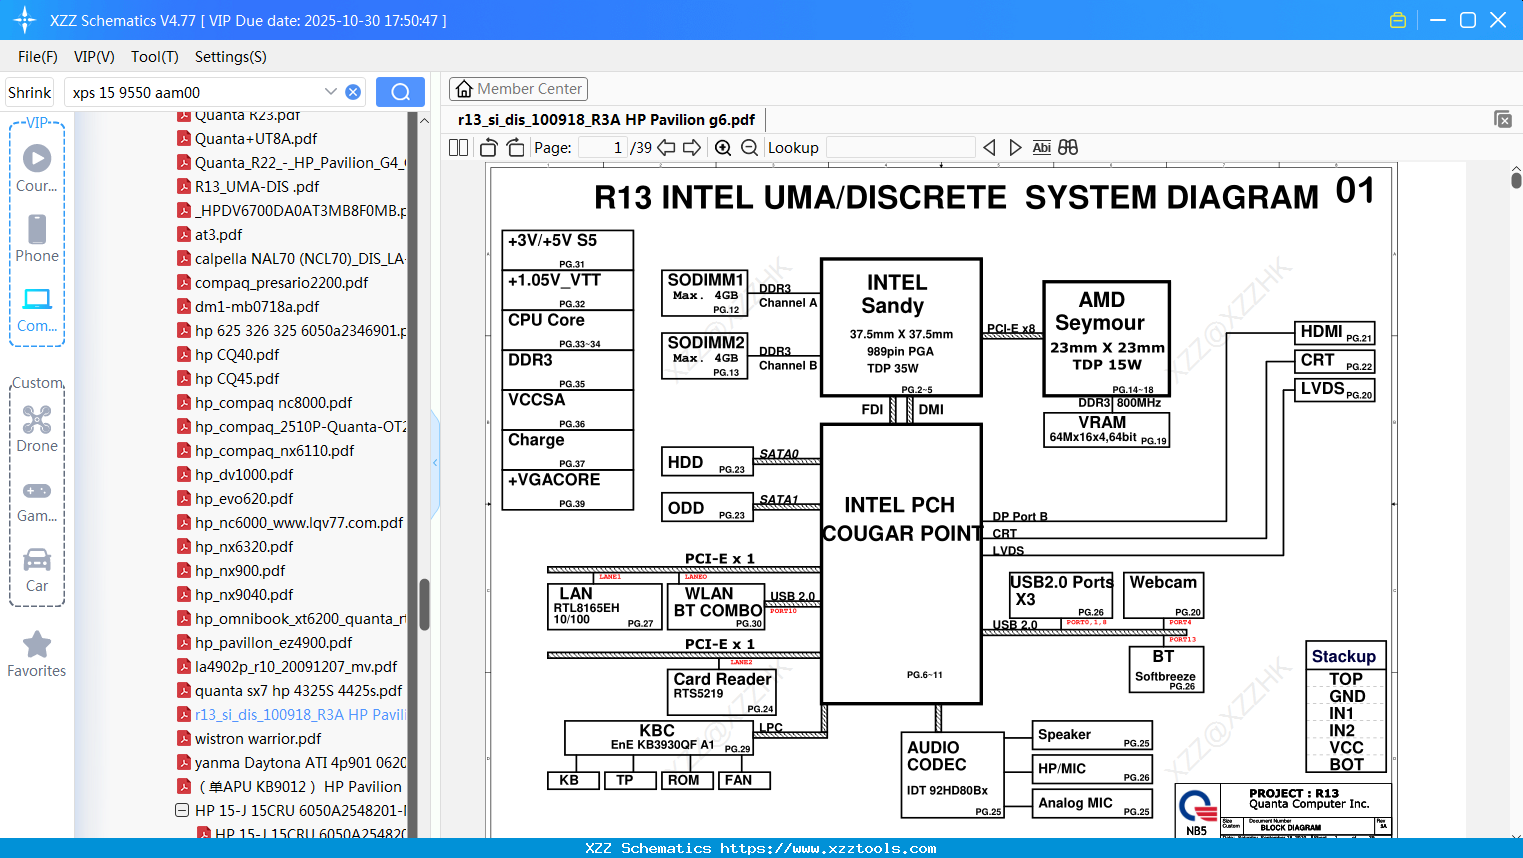The height and width of the screenshot is (858, 1523).
Task: Open the Tool(T) menu
Action: (155, 57)
